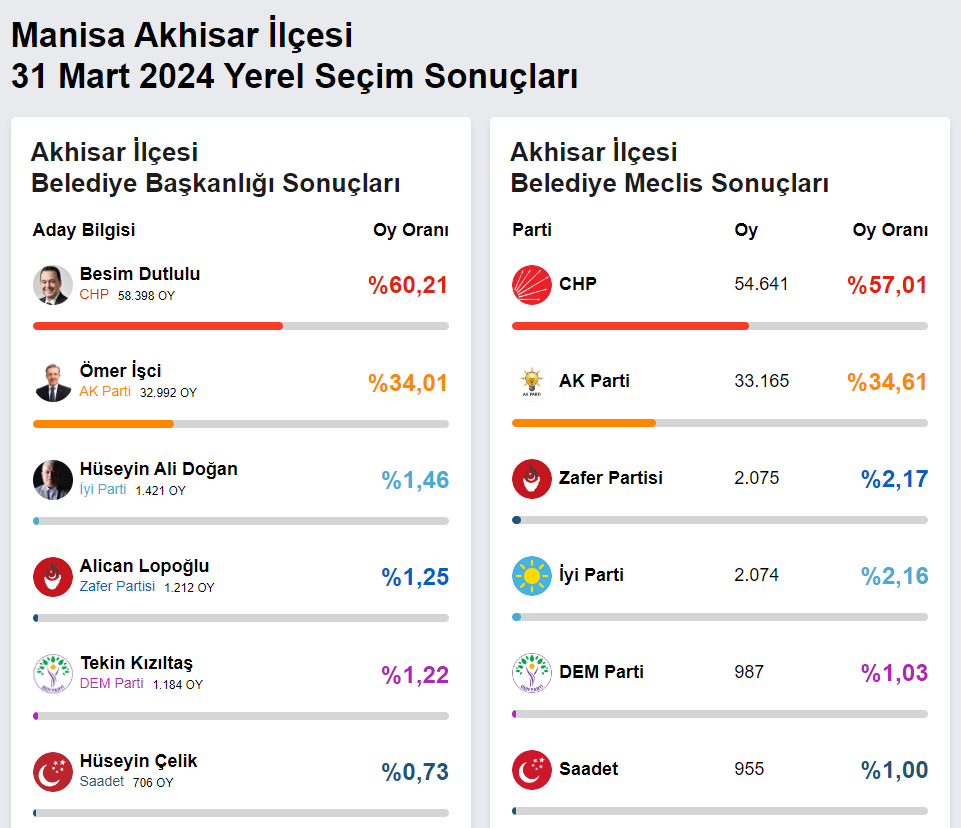Click the Oy Oranı header in mayoral results
The height and width of the screenshot is (828, 961).
click(410, 230)
